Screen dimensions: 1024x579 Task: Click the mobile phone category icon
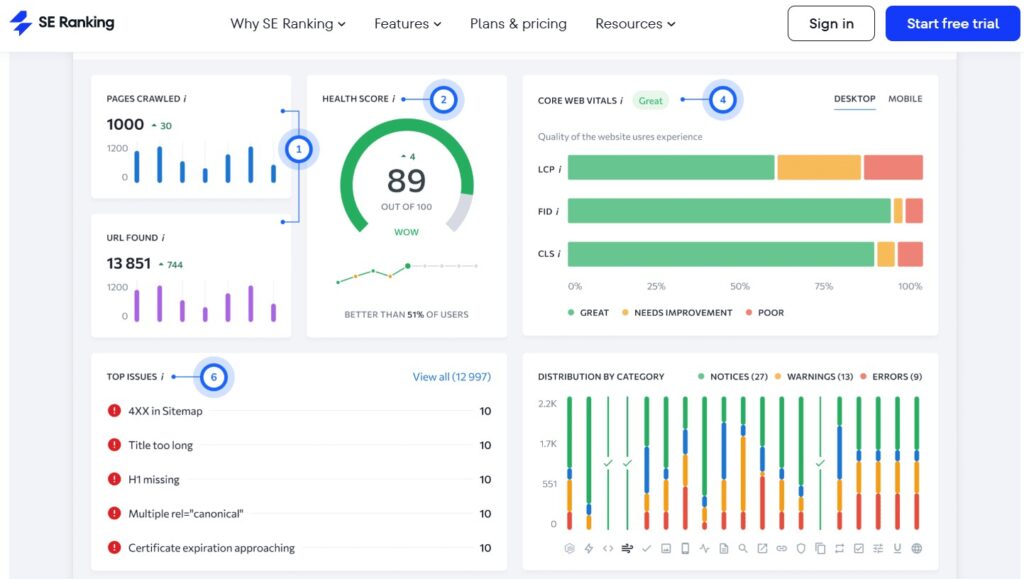tap(685, 548)
